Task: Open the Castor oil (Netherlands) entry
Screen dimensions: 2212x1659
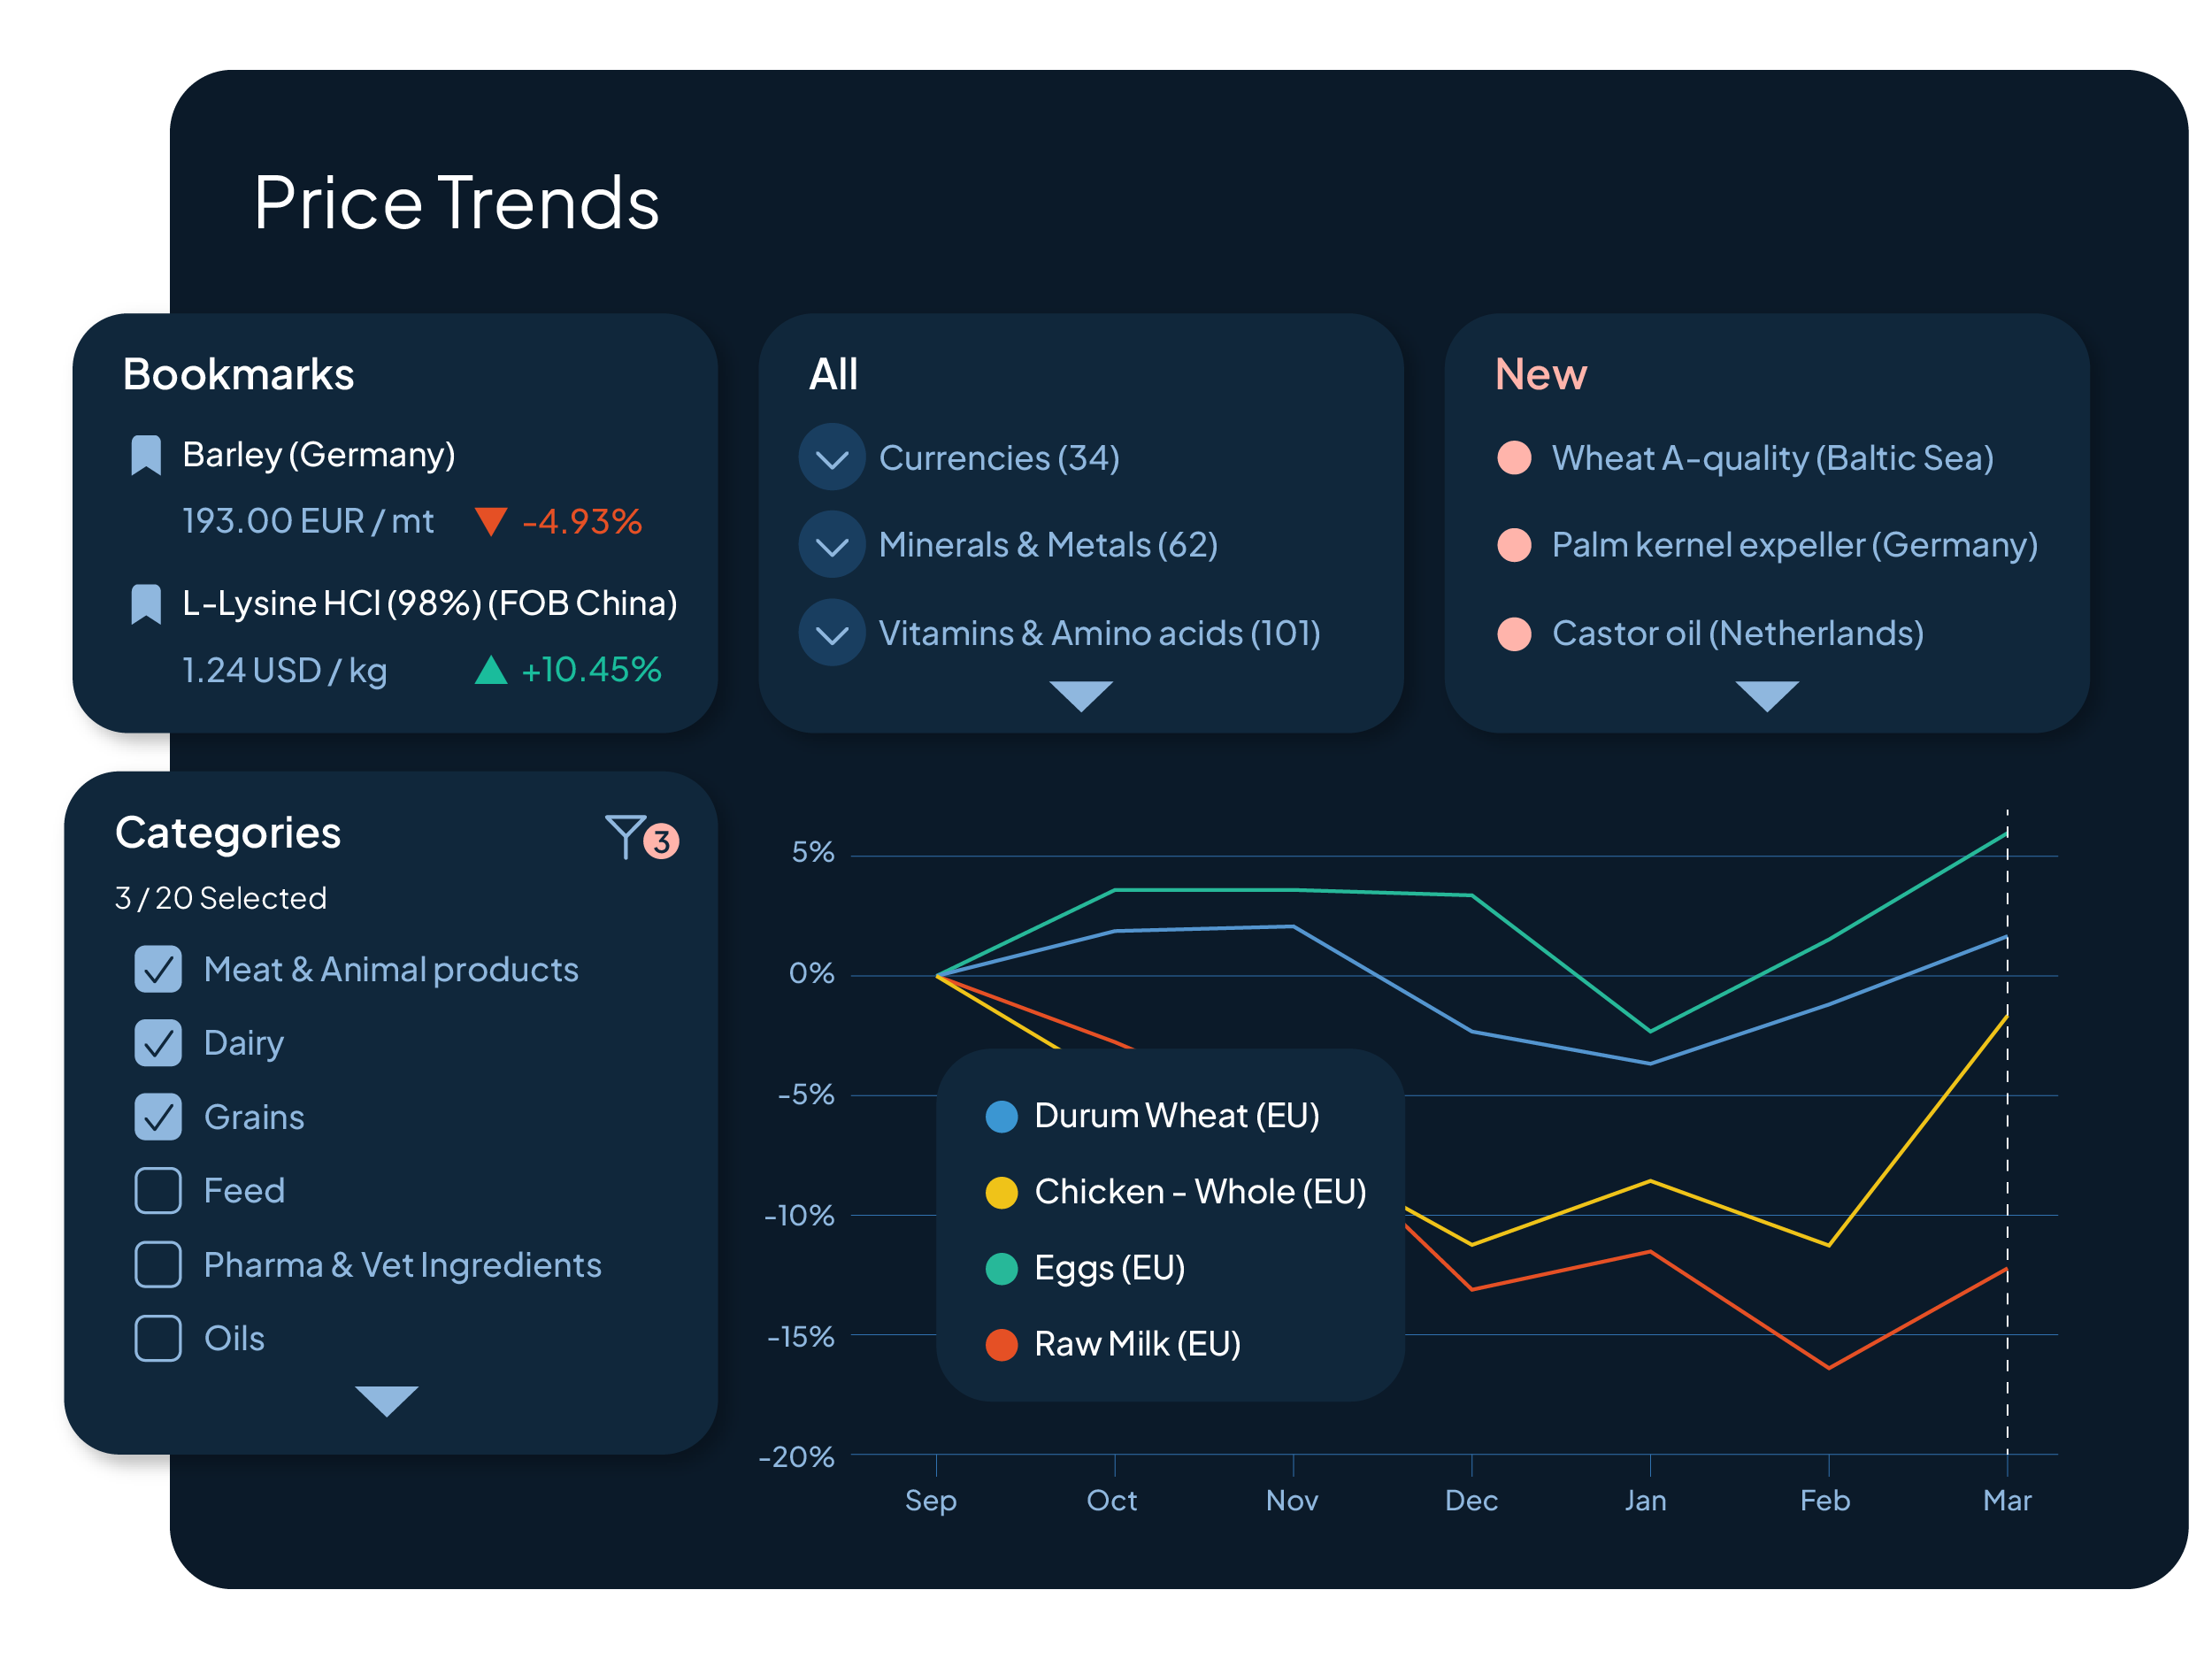Action: pyautogui.click(x=1738, y=634)
